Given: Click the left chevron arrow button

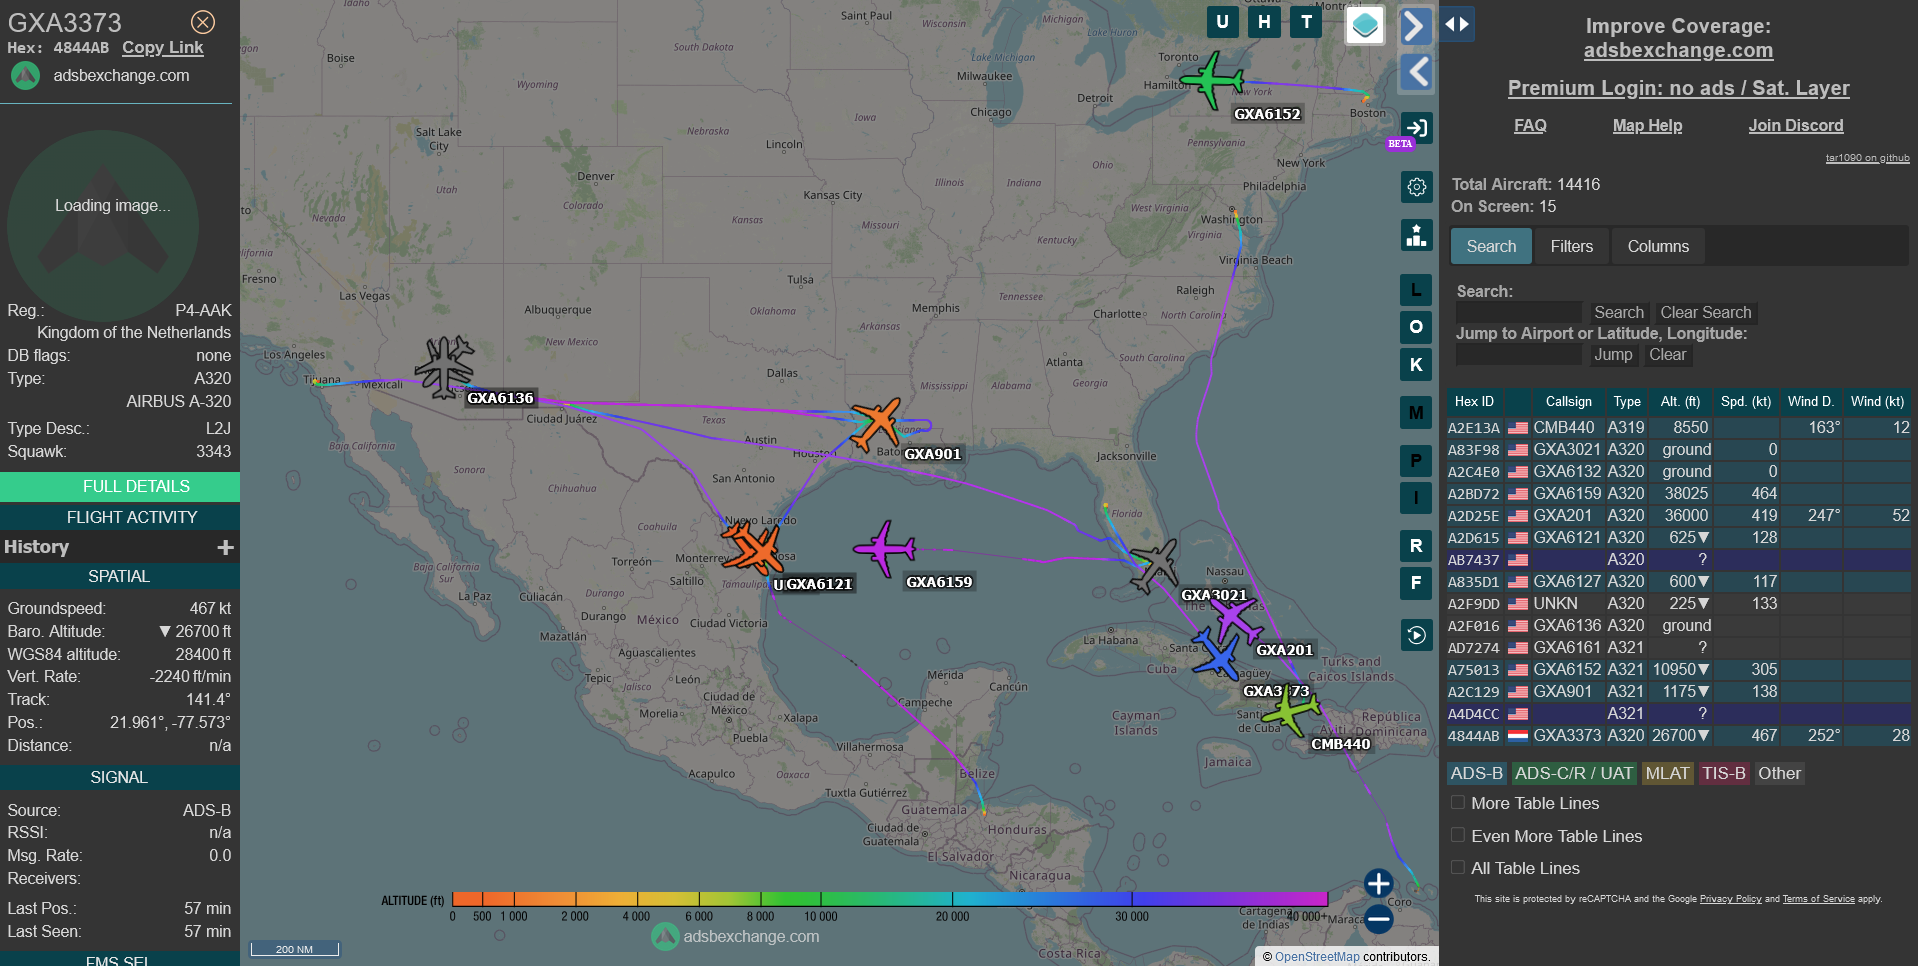Looking at the screenshot, I should tap(1415, 72).
